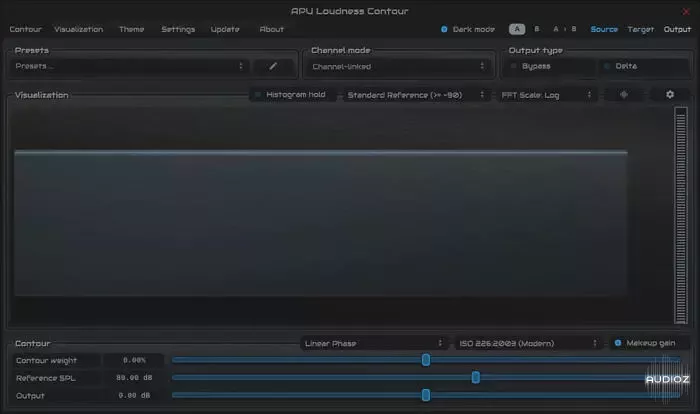
Task: Enable Delta output type
Action: (644, 66)
